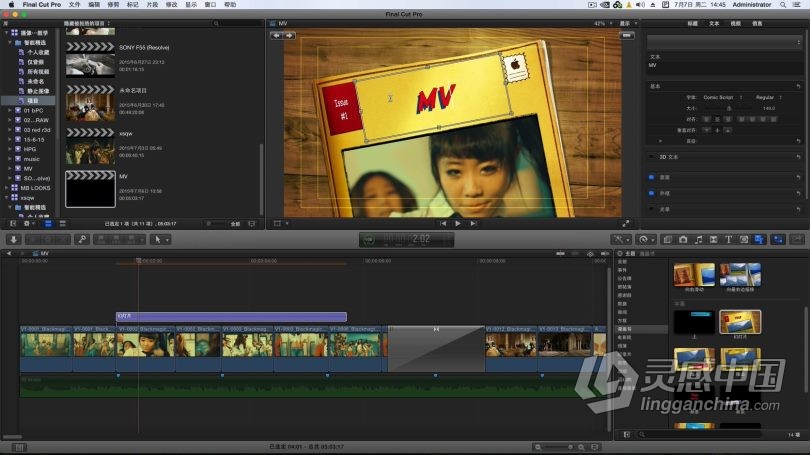Open the titles T browser
The height and width of the screenshot is (455, 810).
click(x=728, y=239)
